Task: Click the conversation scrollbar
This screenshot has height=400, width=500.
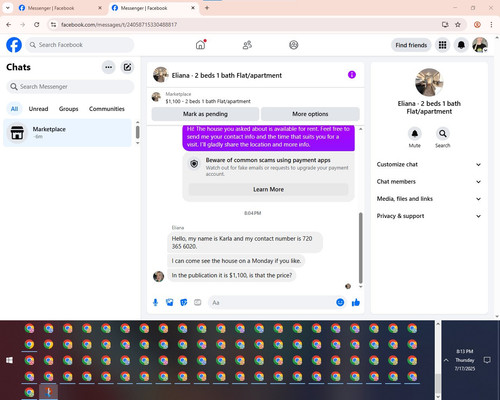Action: click(360, 248)
